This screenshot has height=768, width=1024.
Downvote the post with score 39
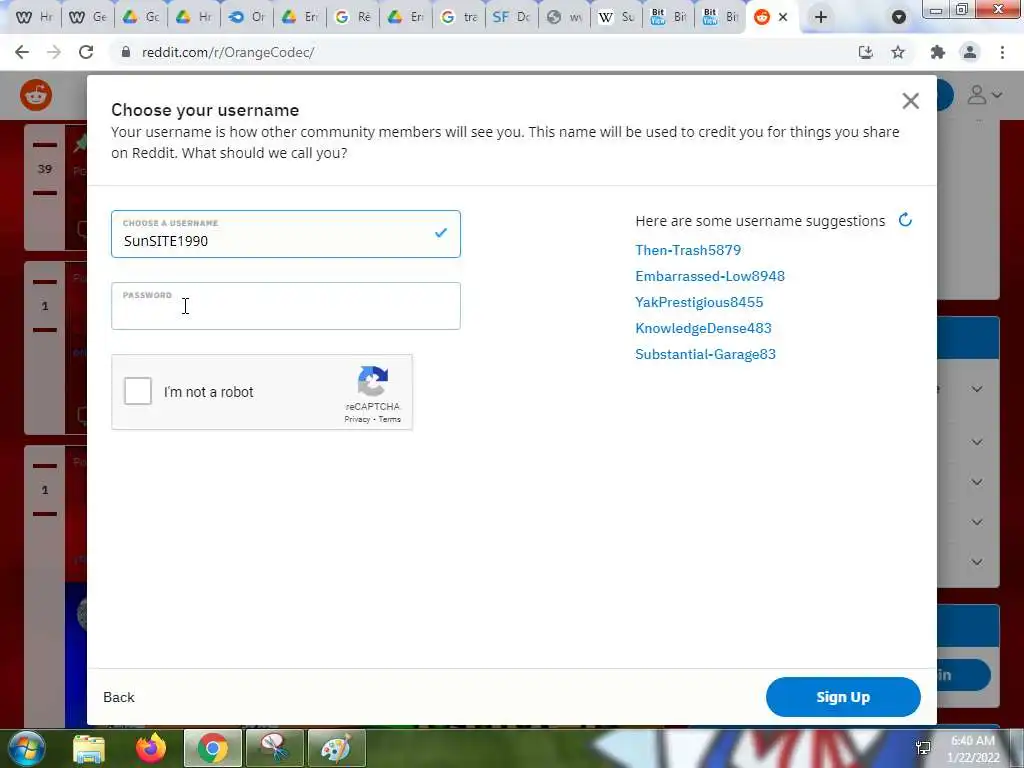click(44, 193)
